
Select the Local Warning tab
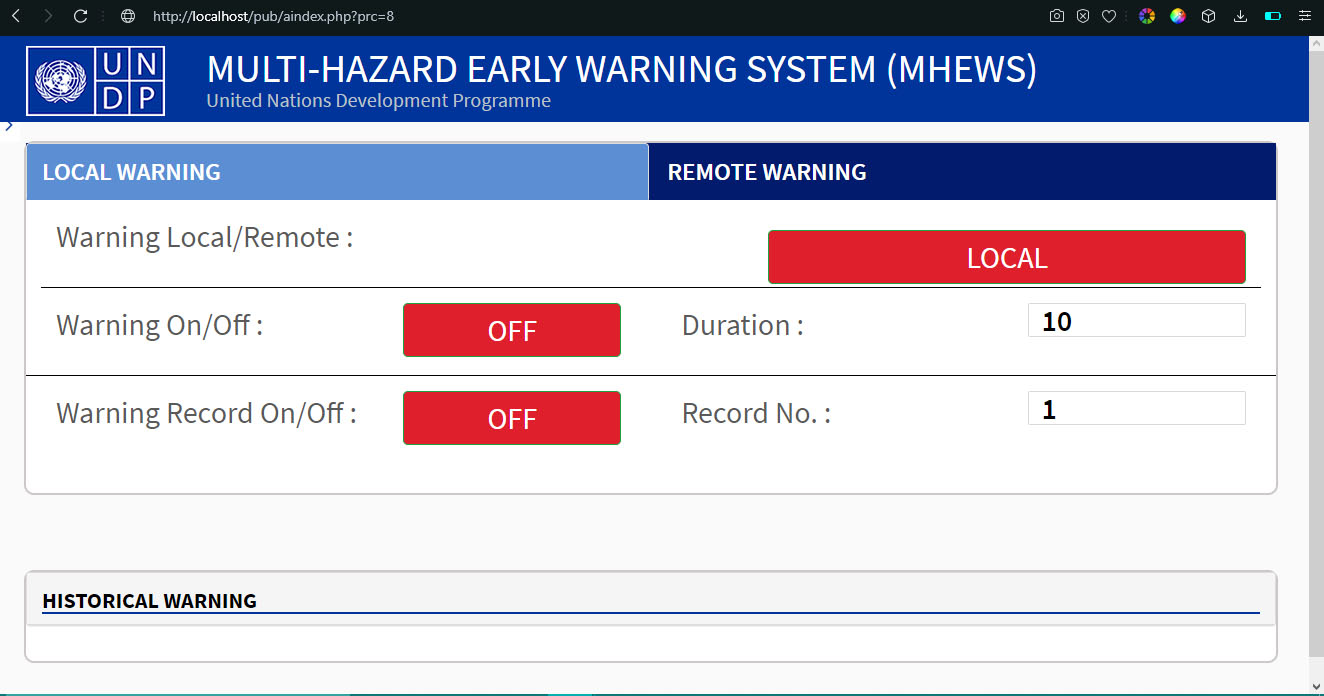point(337,172)
